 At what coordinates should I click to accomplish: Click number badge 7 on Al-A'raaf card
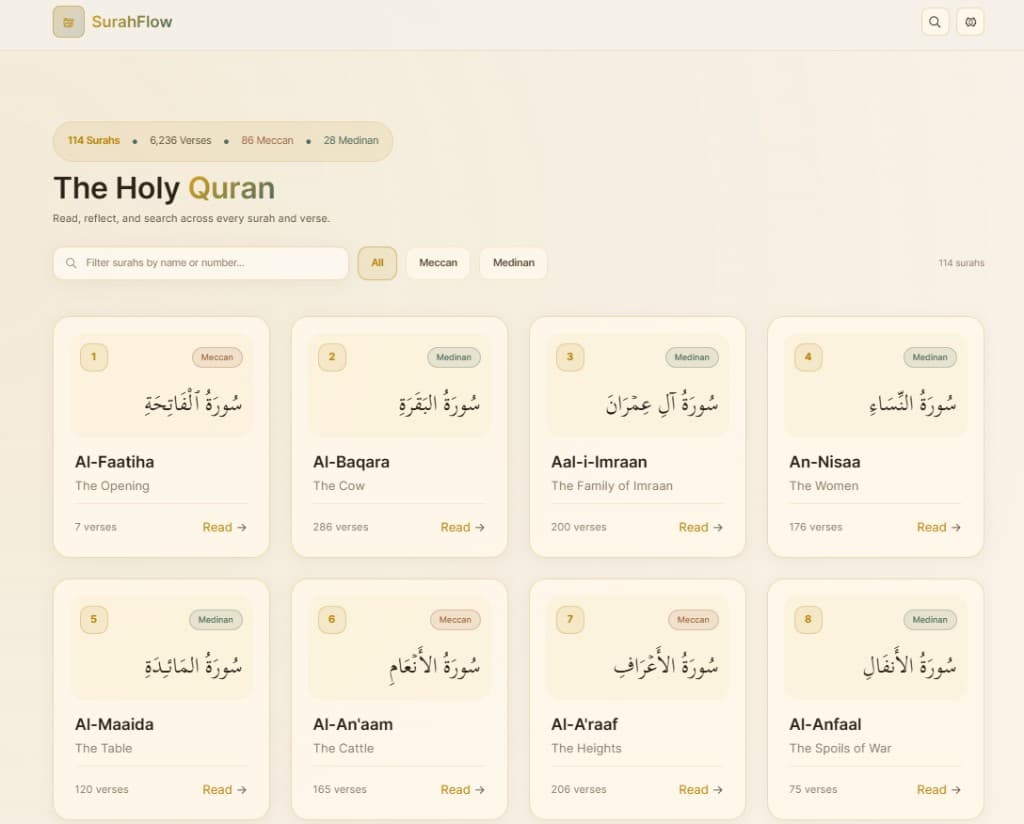click(570, 620)
